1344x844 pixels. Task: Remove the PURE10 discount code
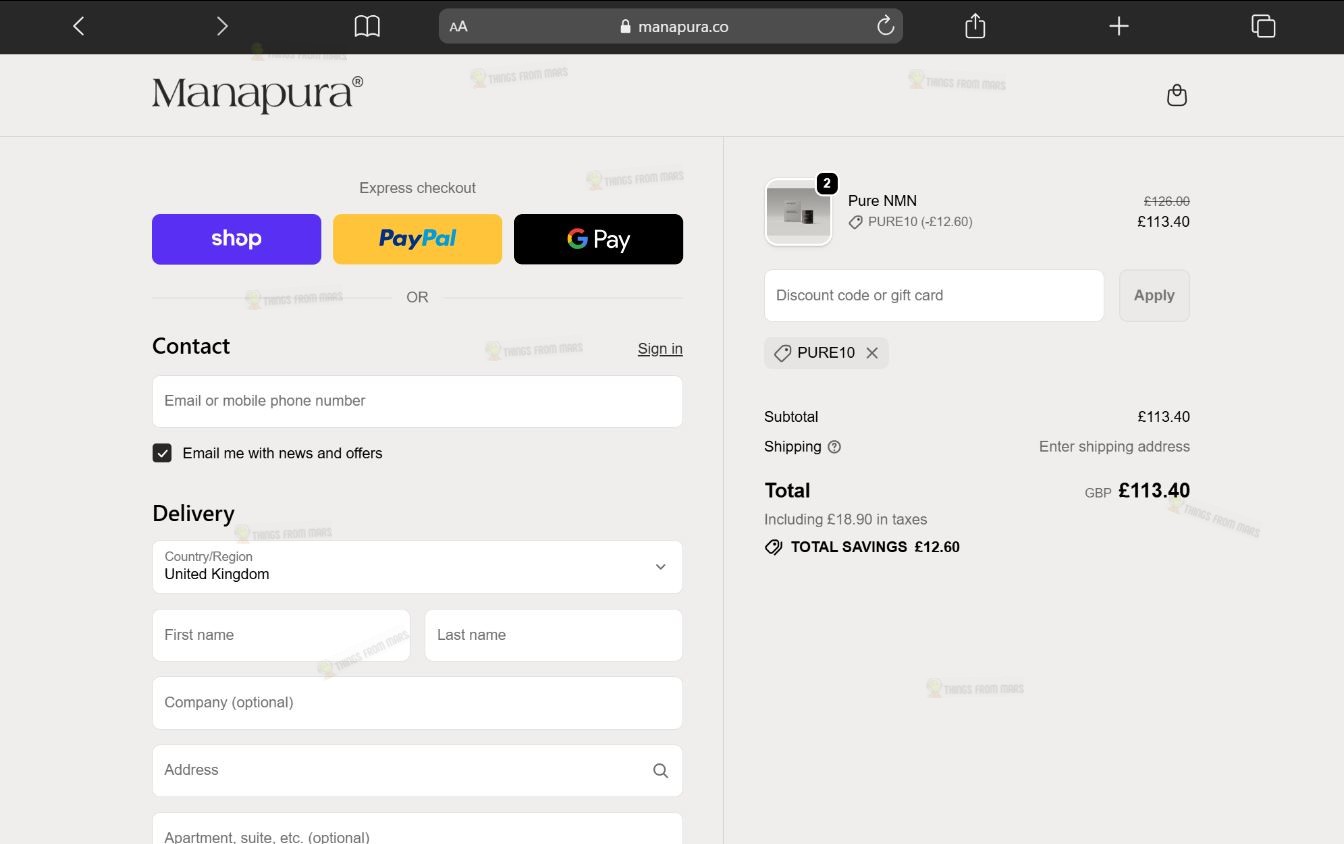click(x=872, y=353)
